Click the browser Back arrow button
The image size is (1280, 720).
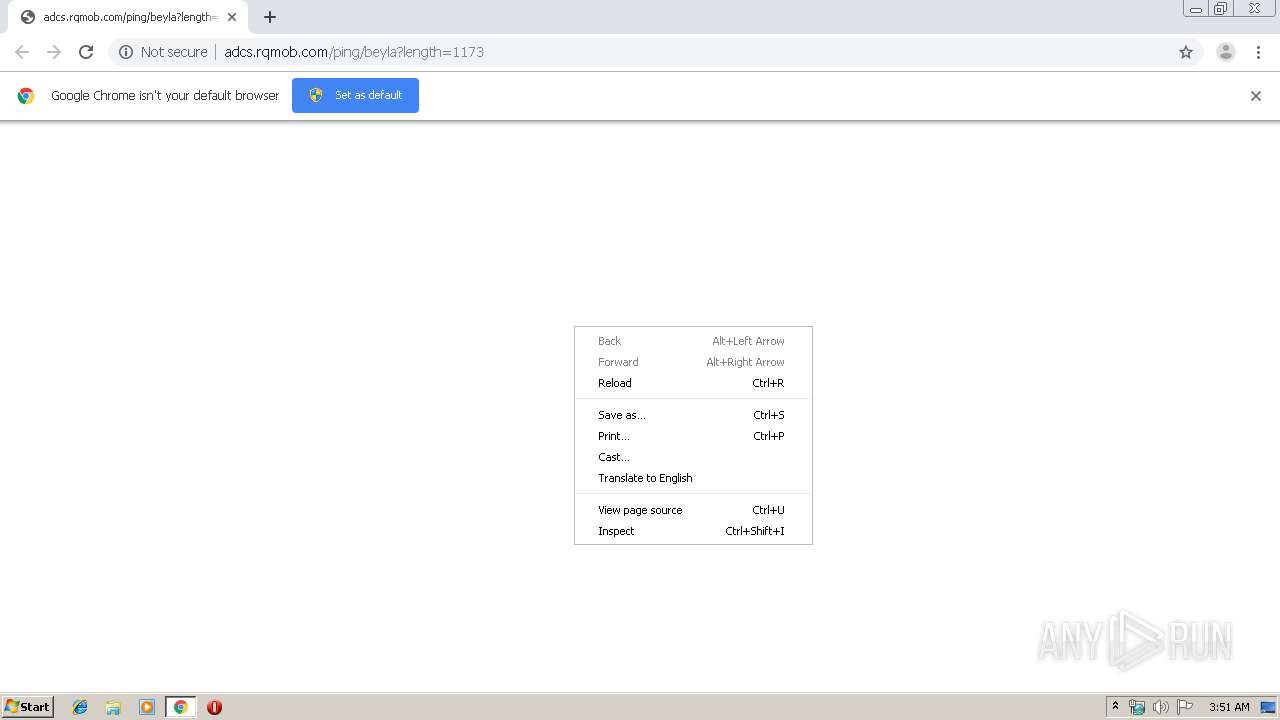click(x=22, y=52)
